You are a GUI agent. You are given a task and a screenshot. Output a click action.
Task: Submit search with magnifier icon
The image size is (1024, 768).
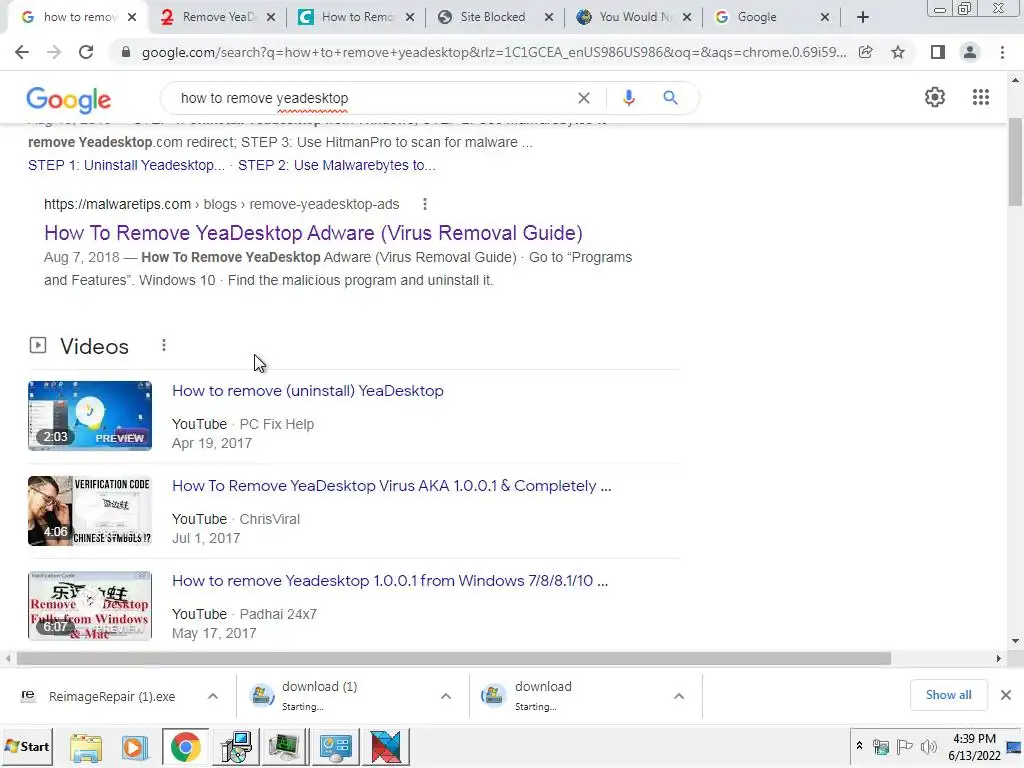point(670,98)
